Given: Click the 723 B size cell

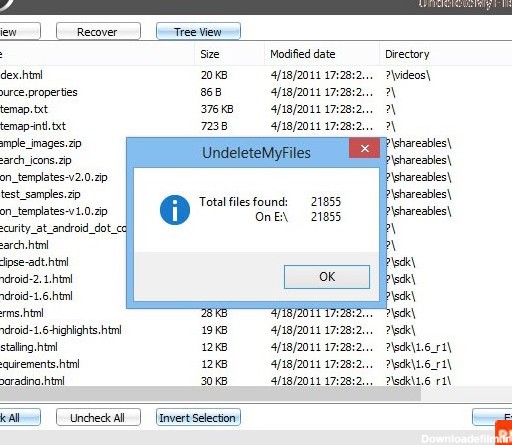Looking at the screenshot, I should tap(214, 126).
